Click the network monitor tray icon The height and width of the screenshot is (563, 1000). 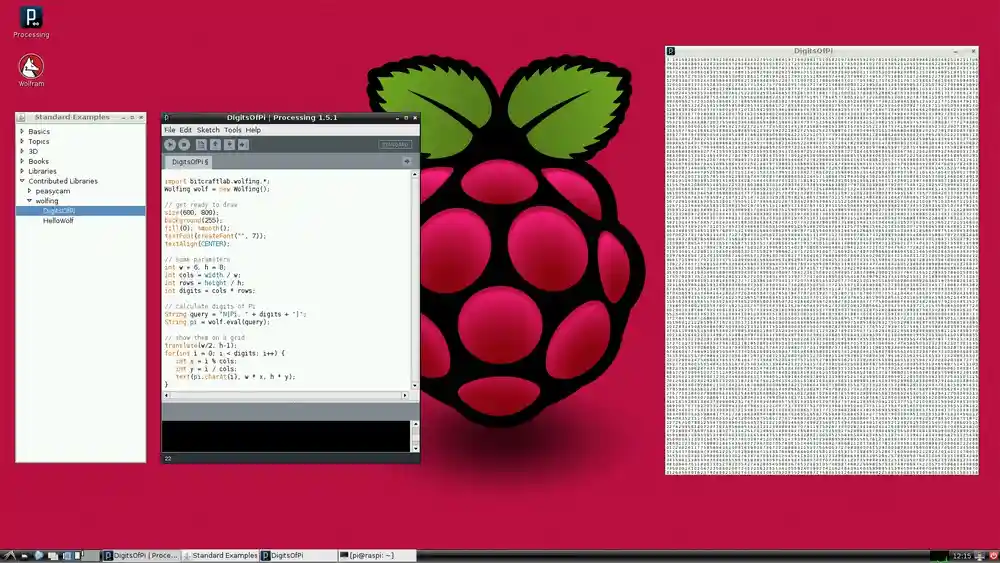click(x=980, y=556)
